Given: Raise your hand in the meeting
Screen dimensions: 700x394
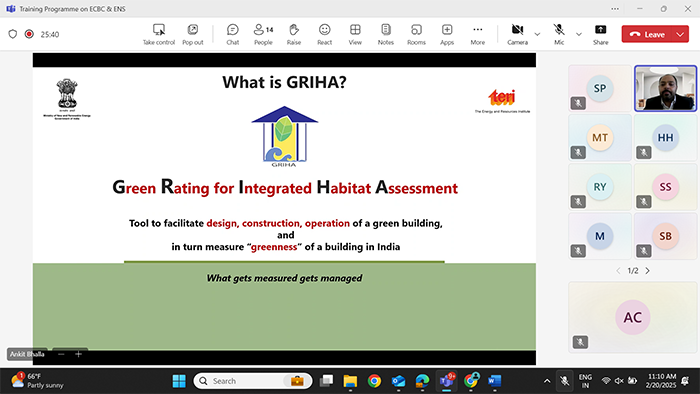Looking at the screenshot, I should point(294,34).
